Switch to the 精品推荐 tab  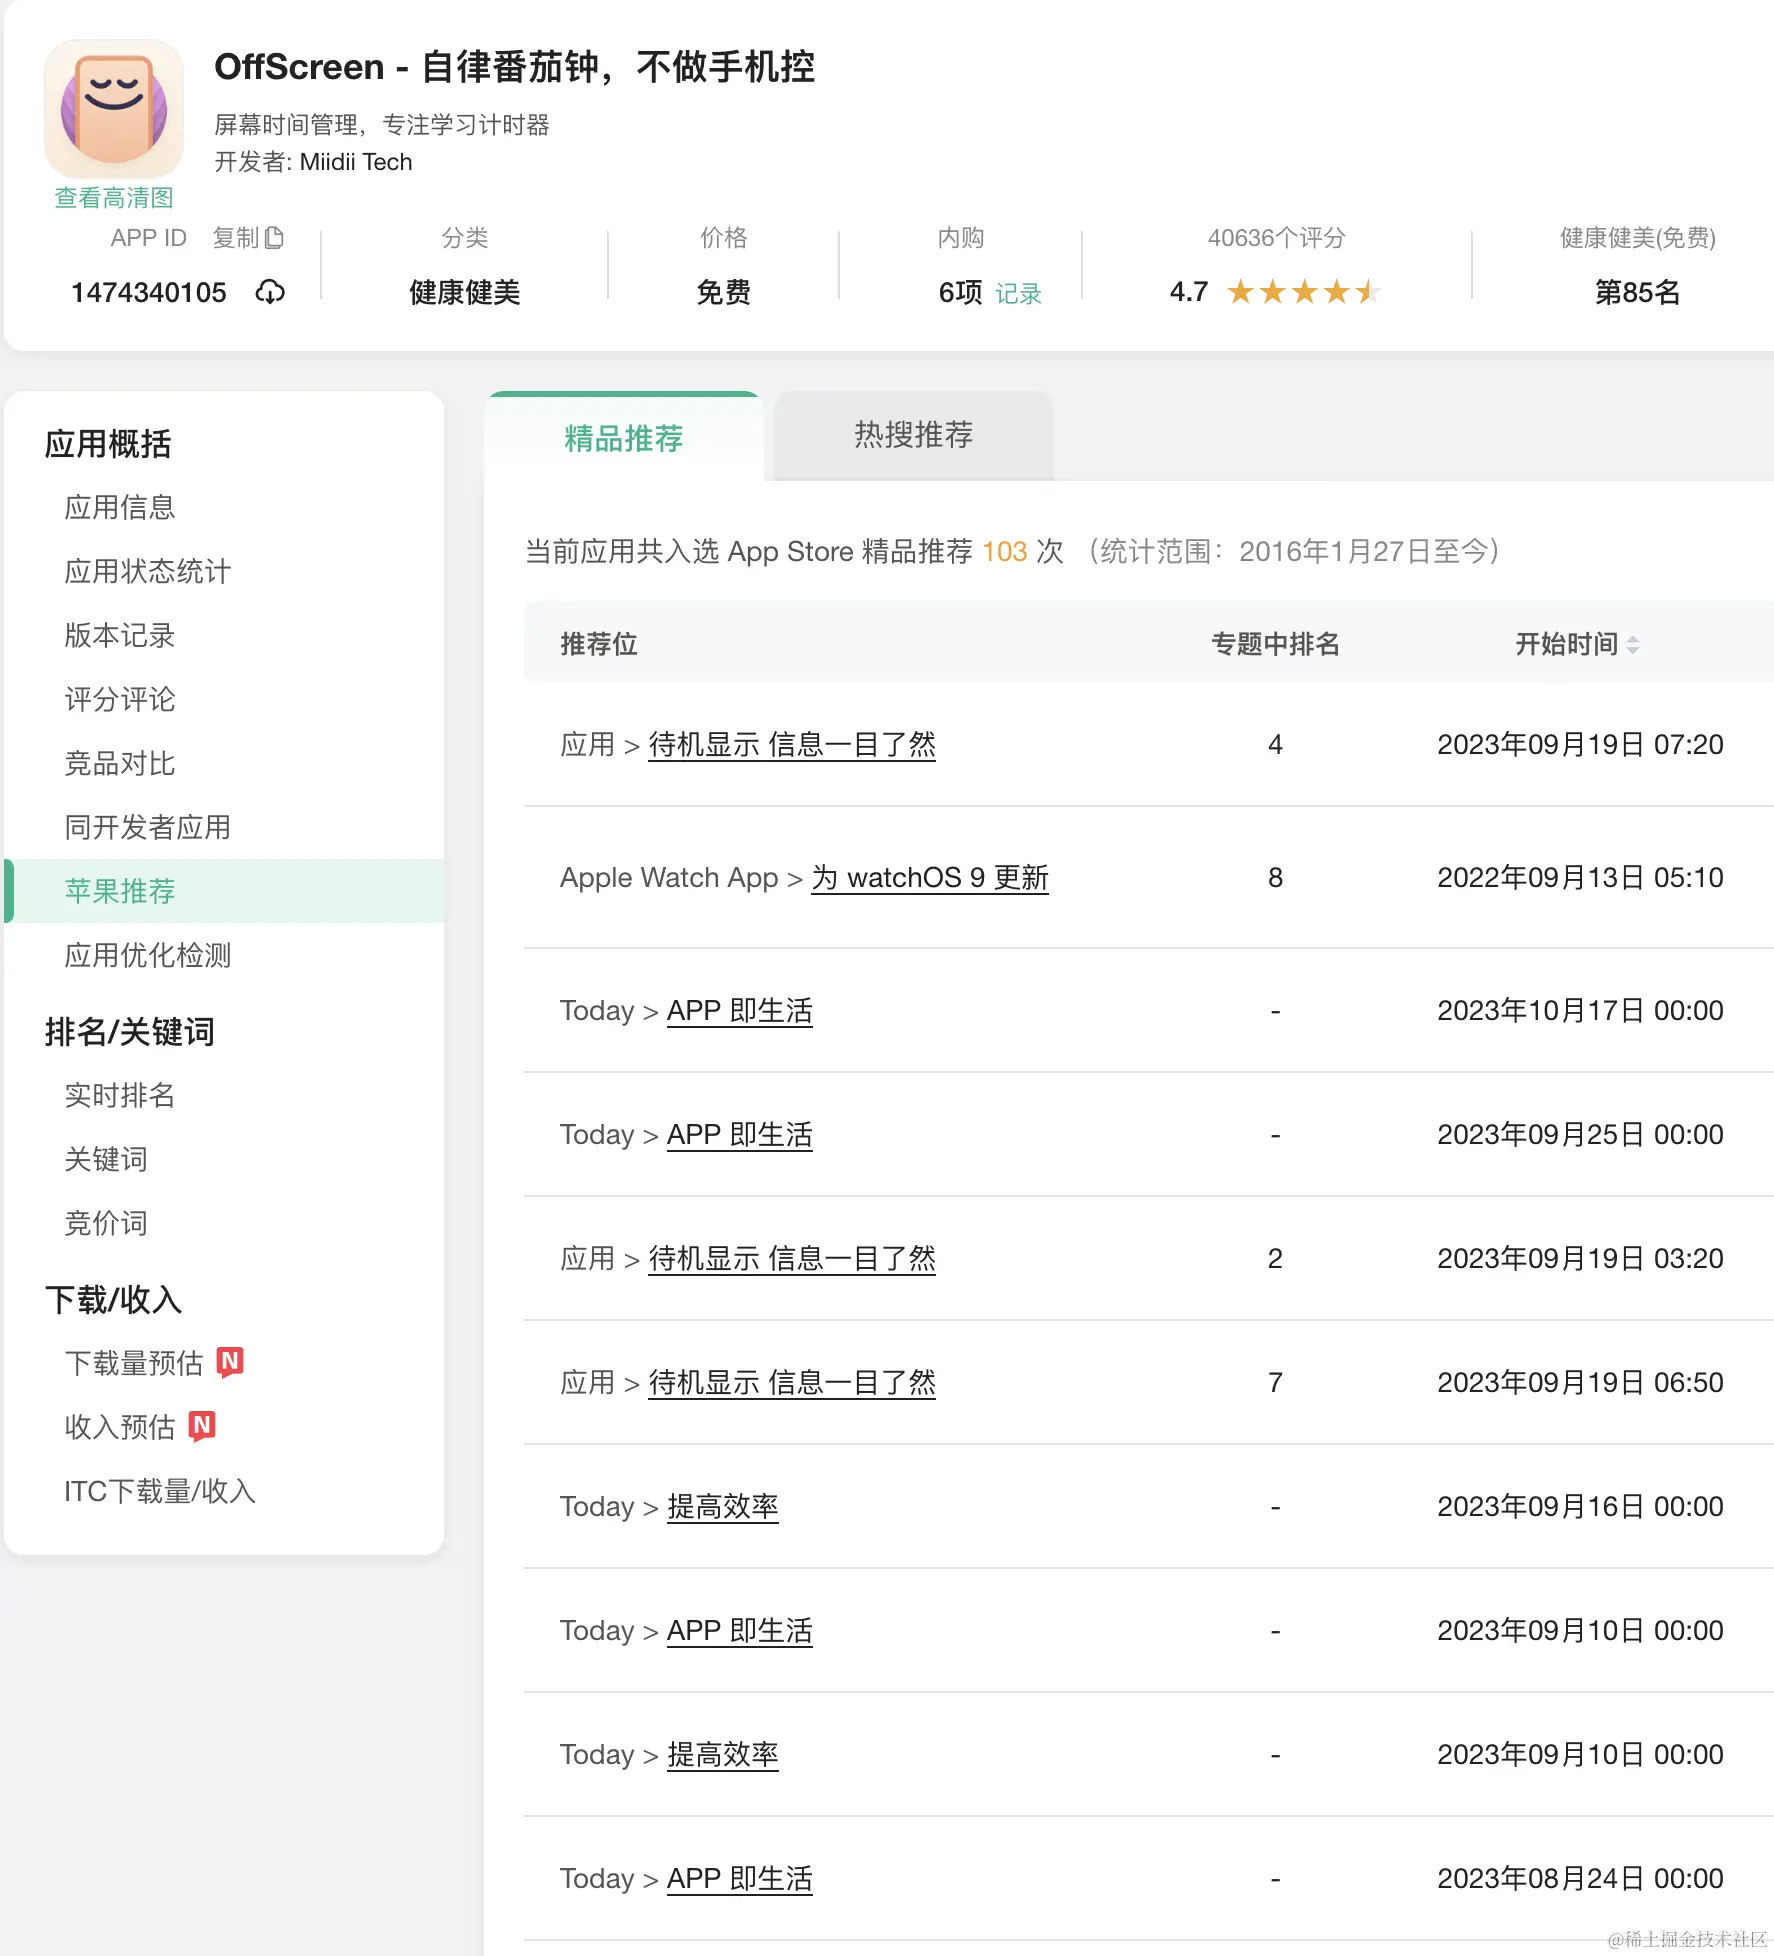tap(623, 438)
